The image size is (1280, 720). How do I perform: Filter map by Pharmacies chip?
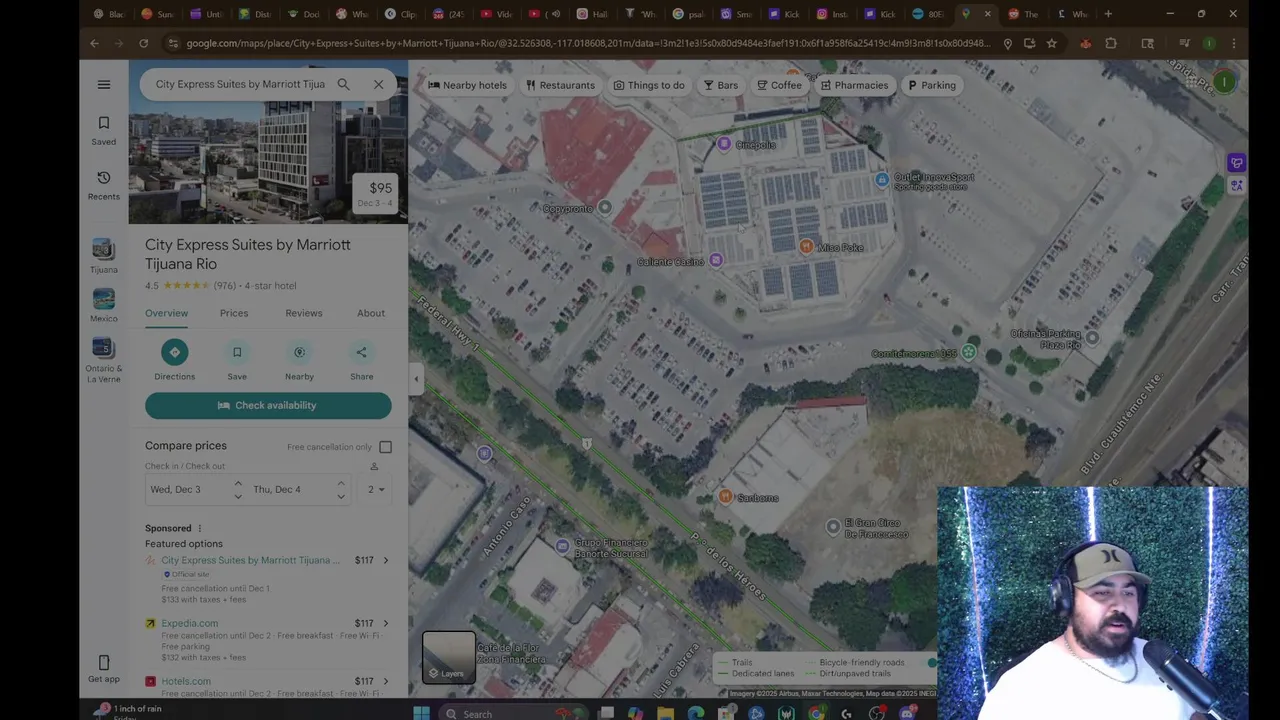point(854,85)
